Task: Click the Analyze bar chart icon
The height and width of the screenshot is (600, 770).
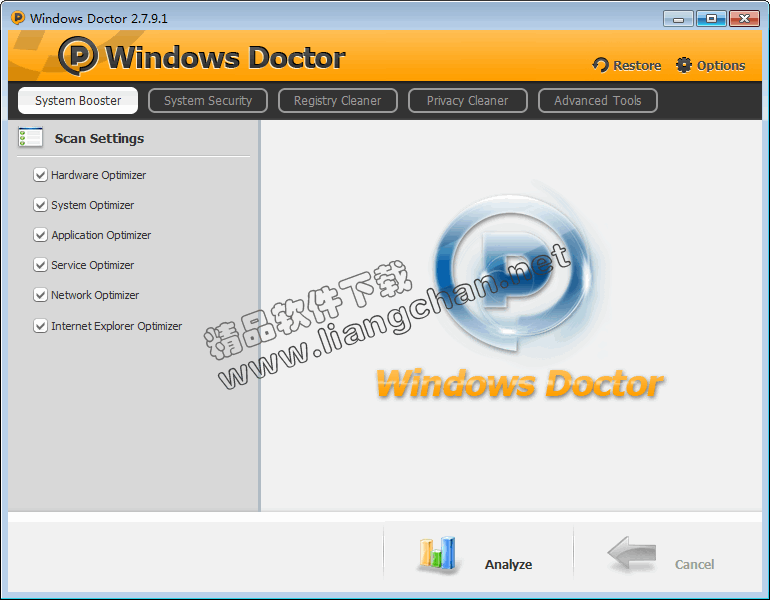Action: 438,554
